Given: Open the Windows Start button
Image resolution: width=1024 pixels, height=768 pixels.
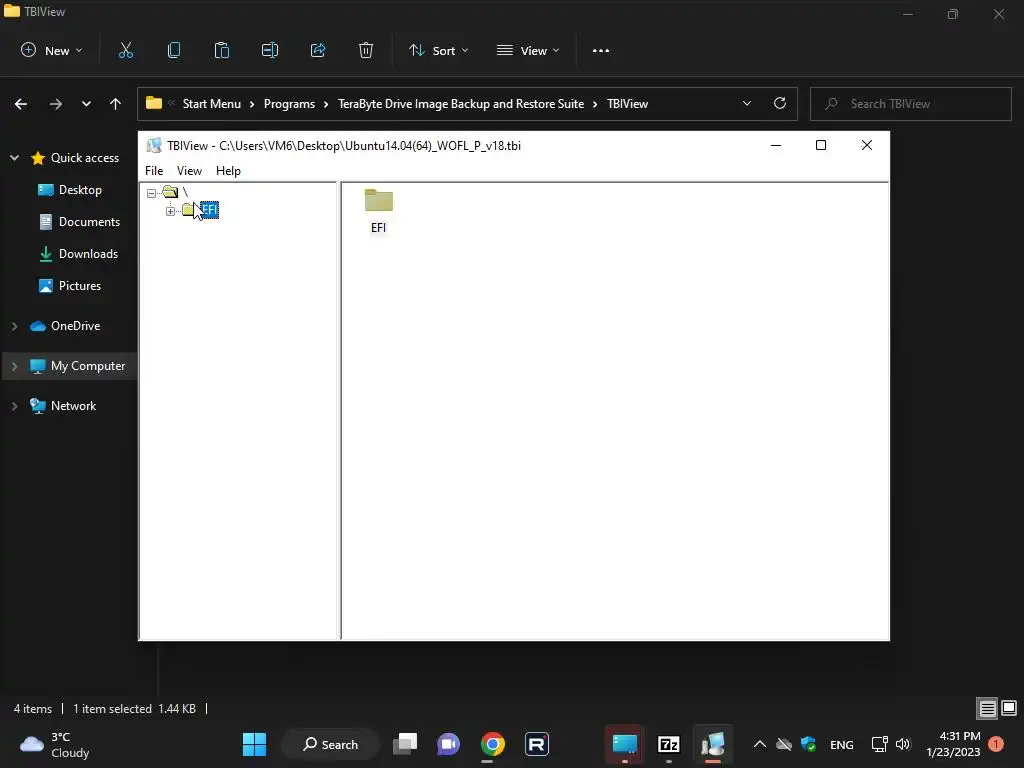Looking at the screenshot, I should [x=254, y=744].
